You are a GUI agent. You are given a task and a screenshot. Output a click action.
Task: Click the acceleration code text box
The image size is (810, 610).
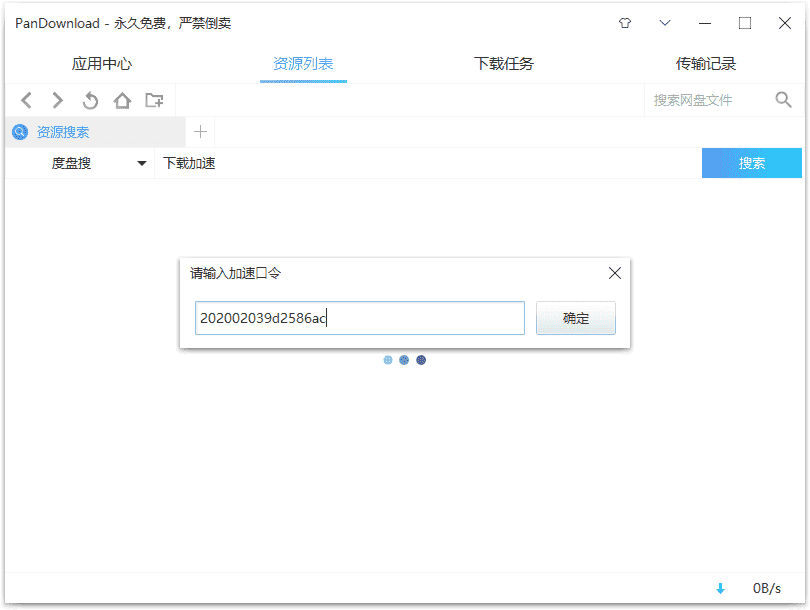(x=360, y=318)
